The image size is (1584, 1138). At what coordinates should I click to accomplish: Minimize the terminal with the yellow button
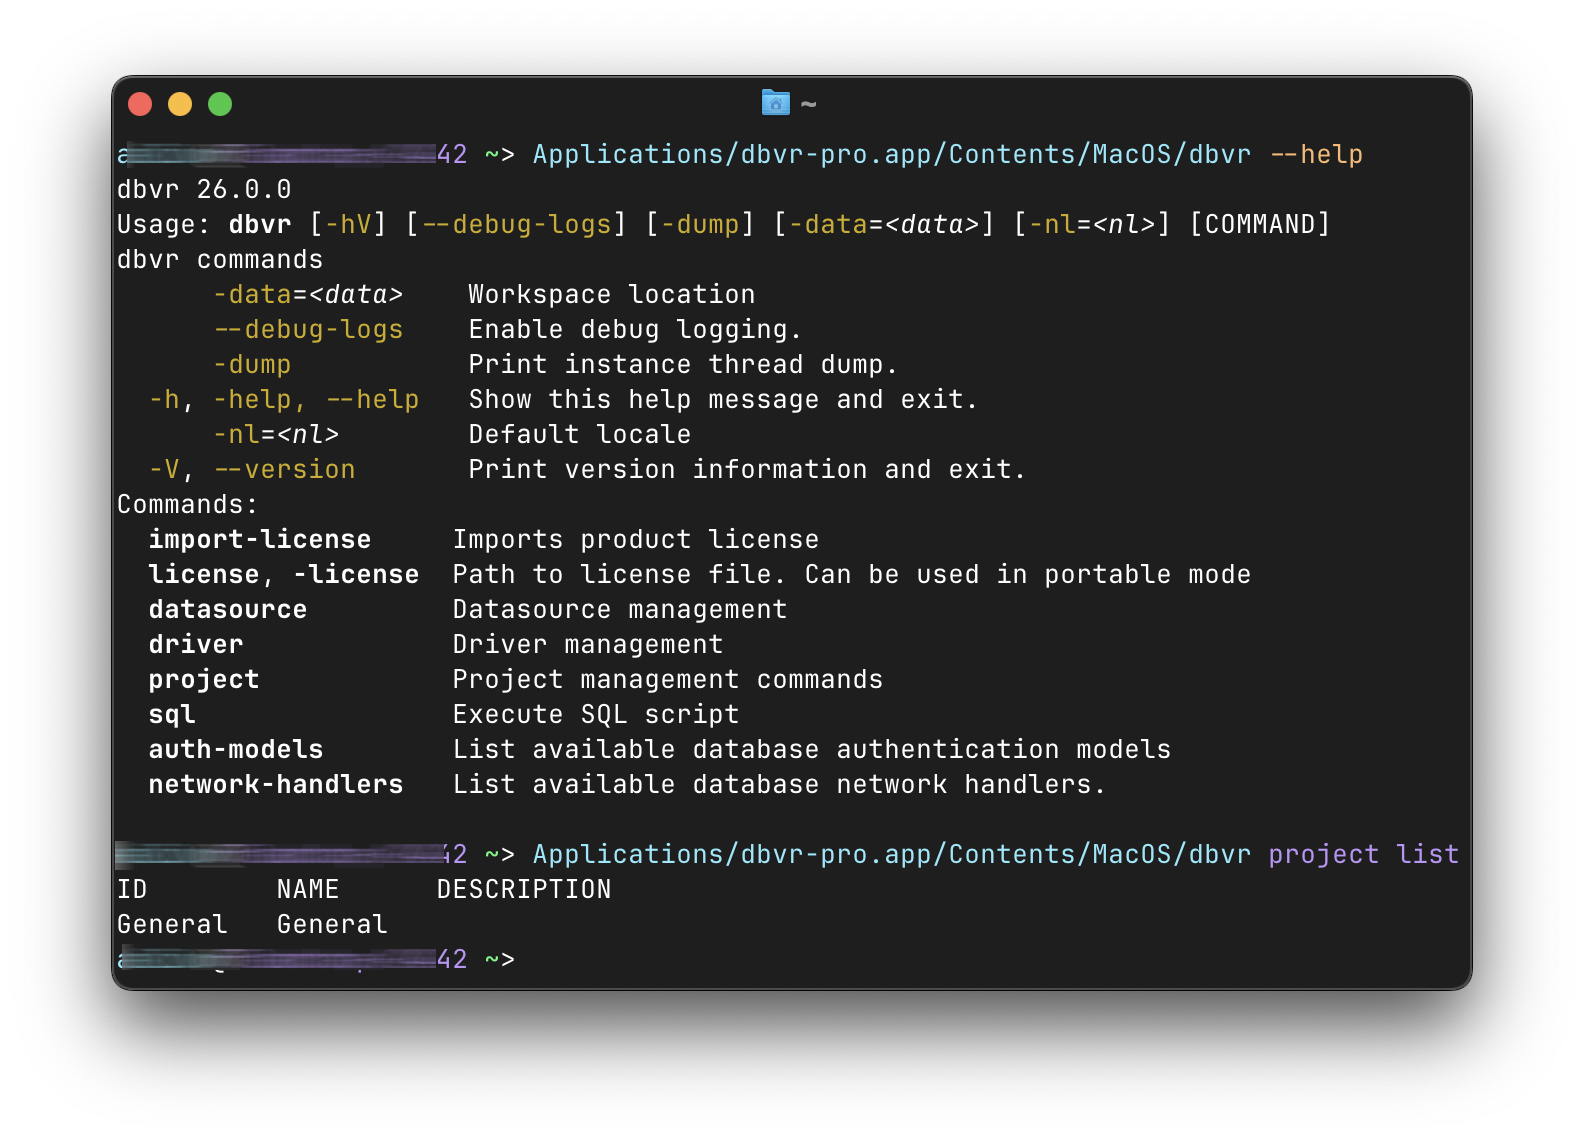click(x=180, y=104)
